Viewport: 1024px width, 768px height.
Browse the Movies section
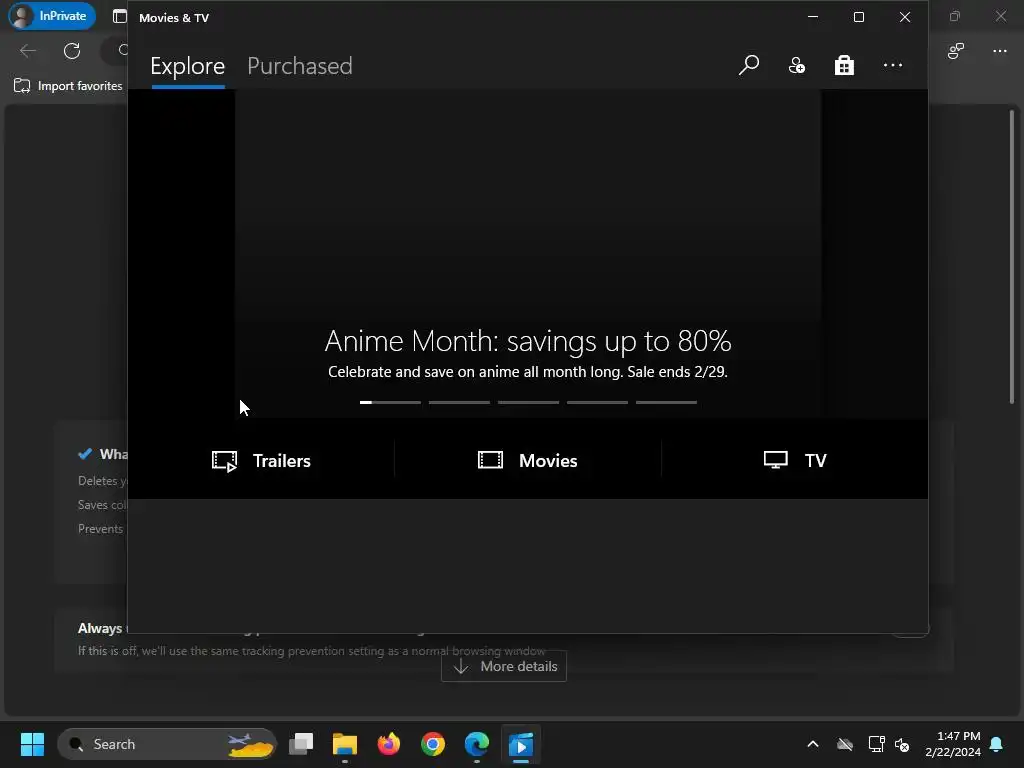(528, 461)
